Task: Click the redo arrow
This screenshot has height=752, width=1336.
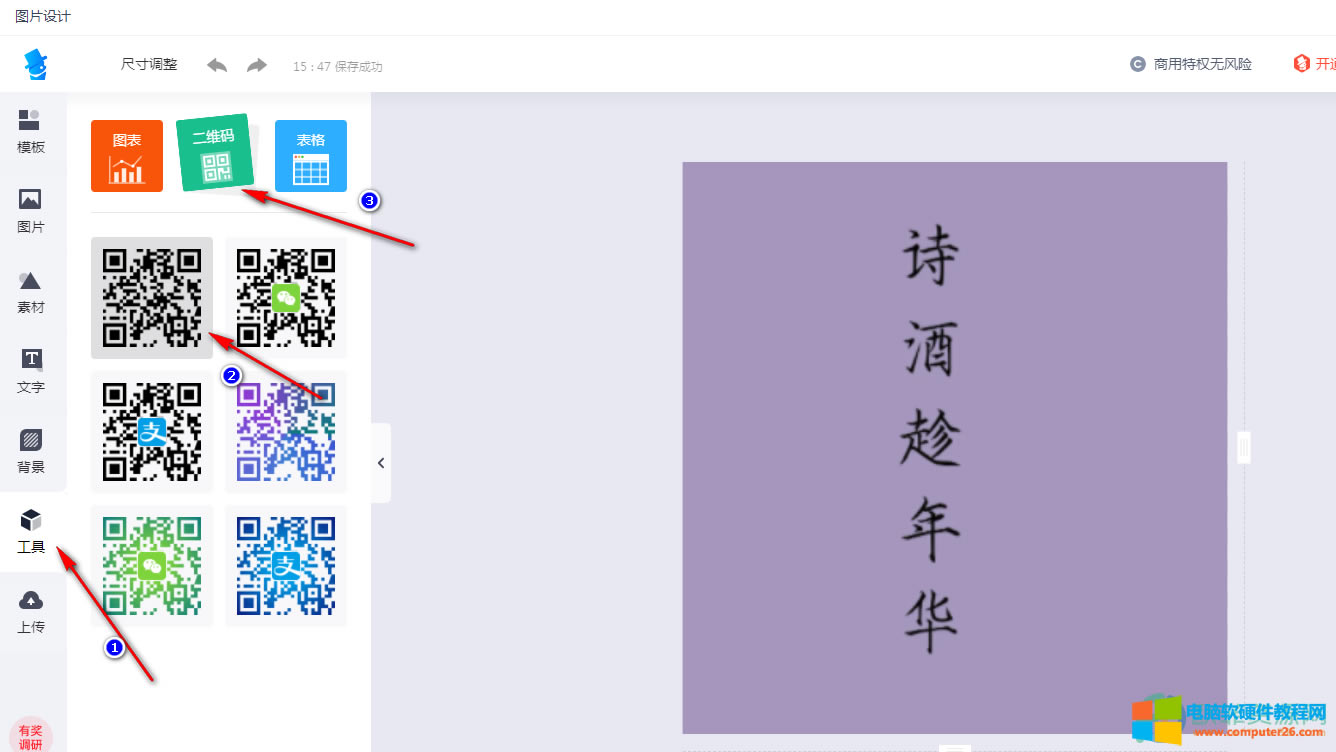Action: [x=256, y=64]
